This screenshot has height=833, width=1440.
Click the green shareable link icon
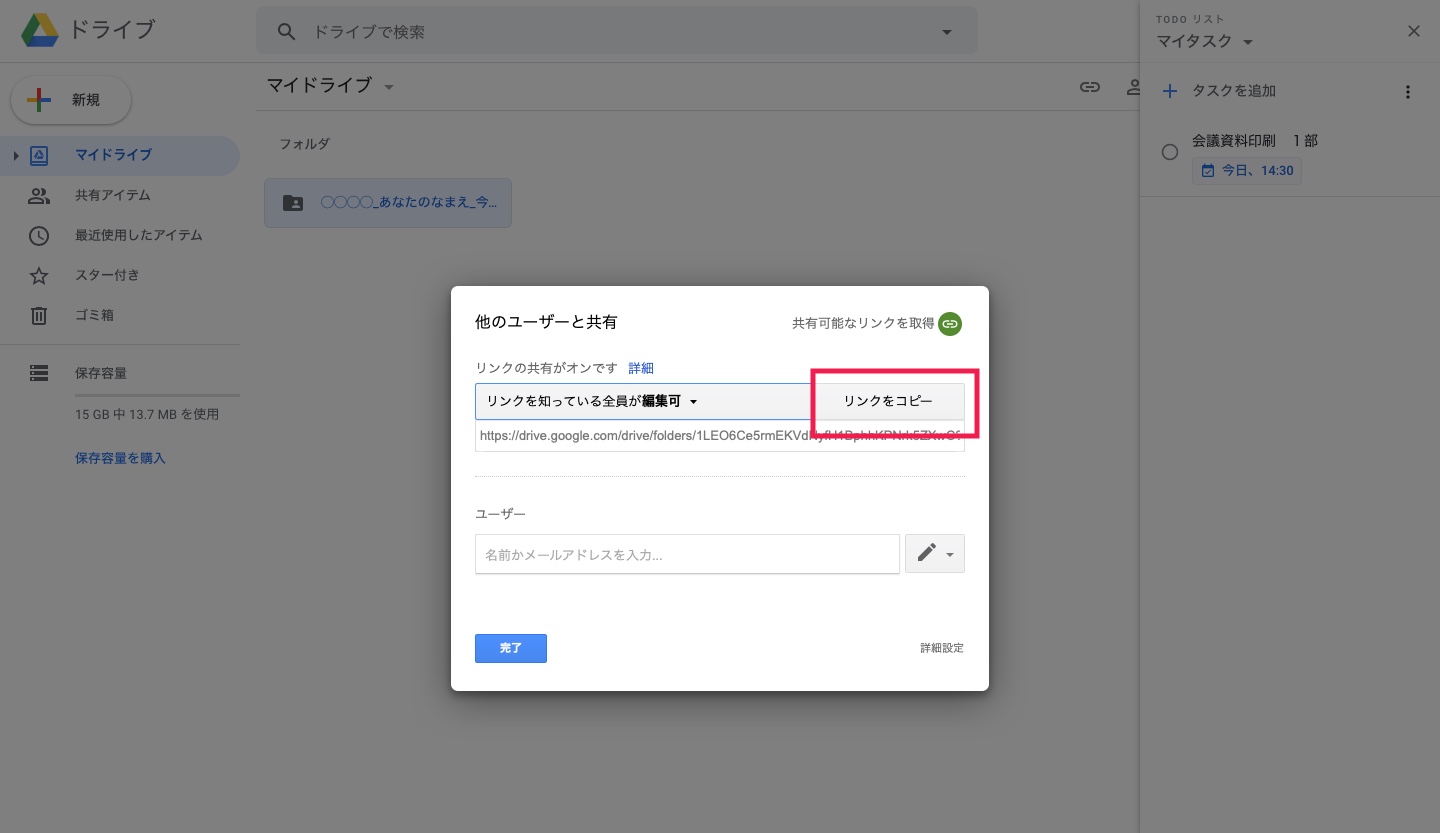tap(950, 323)
